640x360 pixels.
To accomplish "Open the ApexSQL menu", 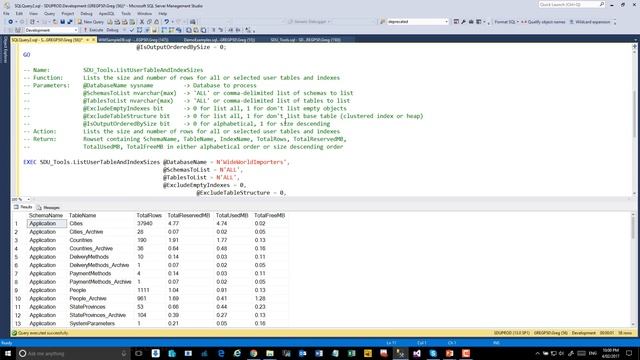I will [x=107, y=13].
